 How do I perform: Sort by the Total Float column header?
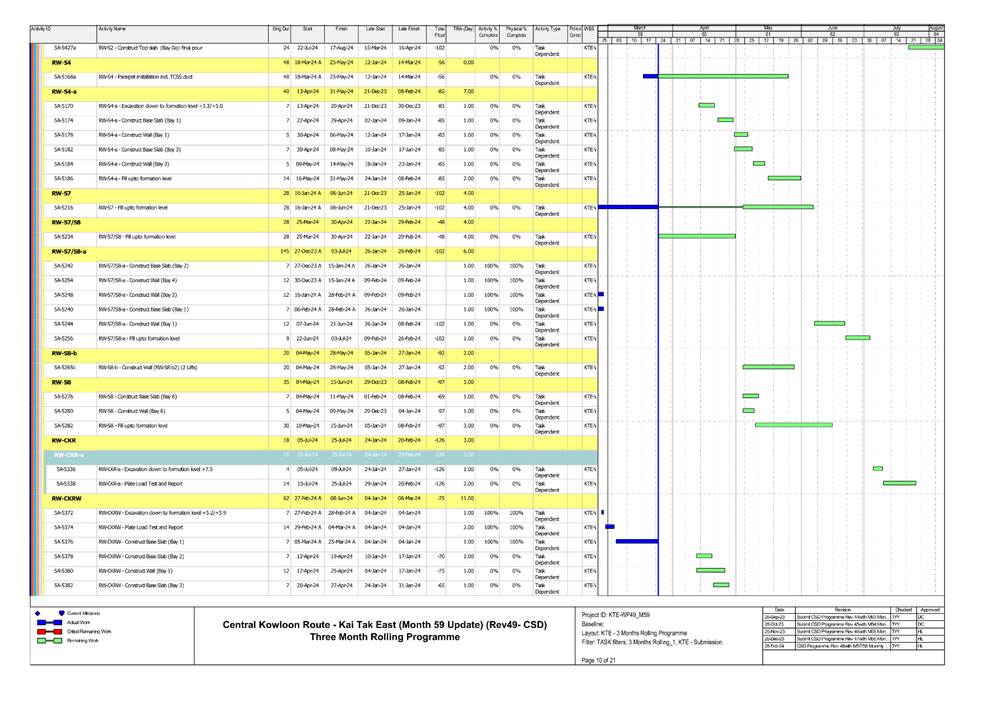point(439,32)
